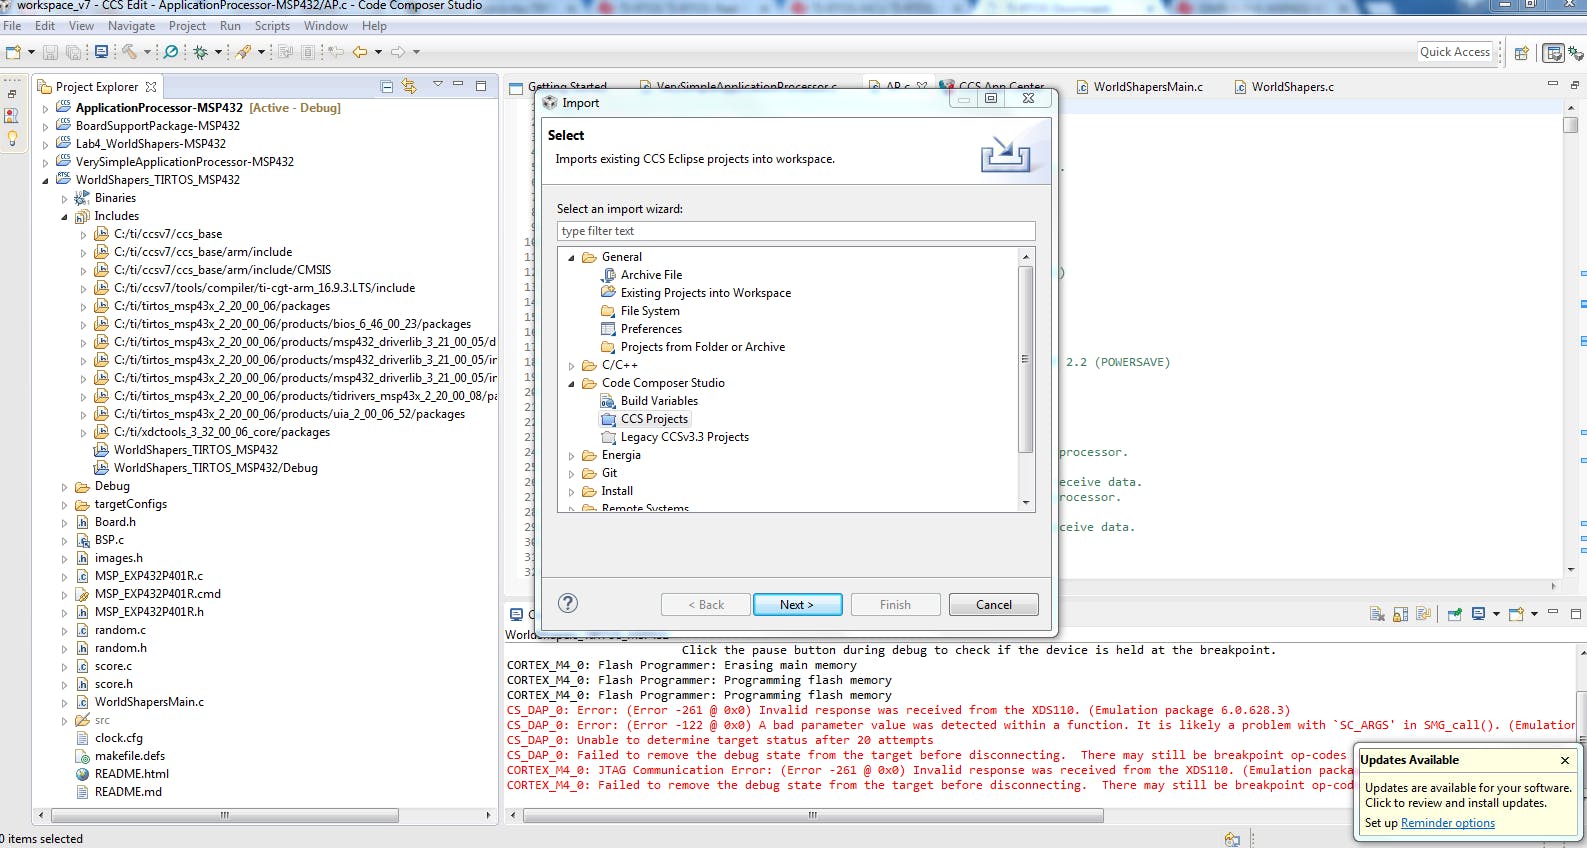Screen dimensions: 1587x848
Task: Click Collapse All in Project Explorer
Action: 387,87
